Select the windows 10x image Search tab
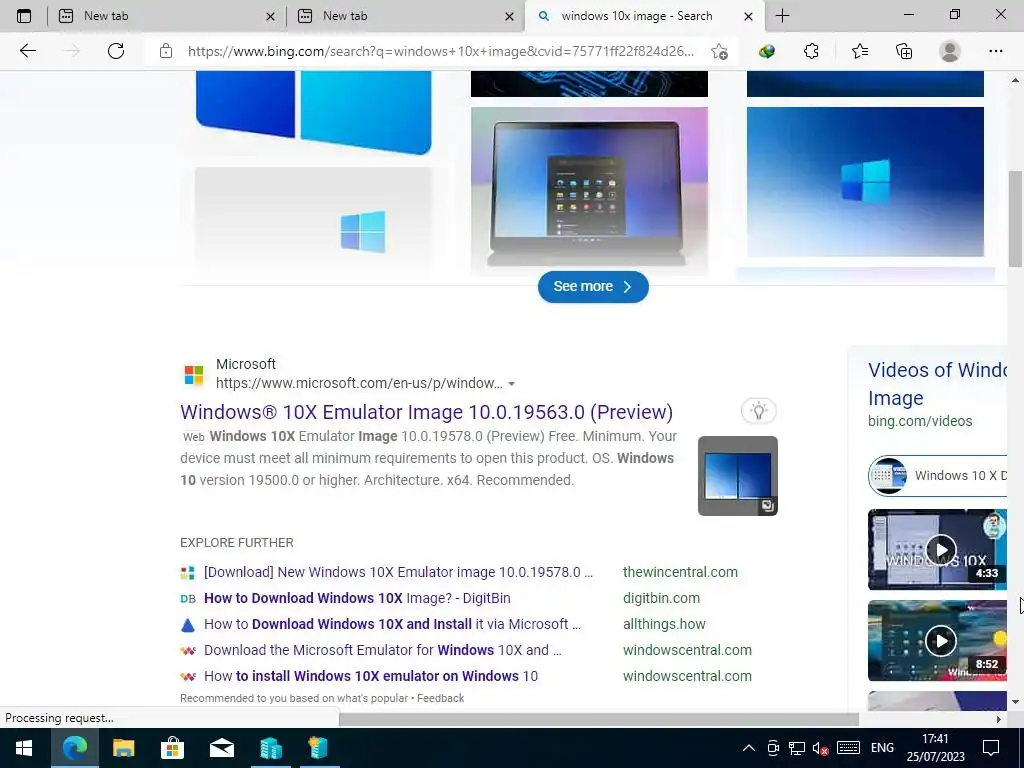 click(643, 16)
